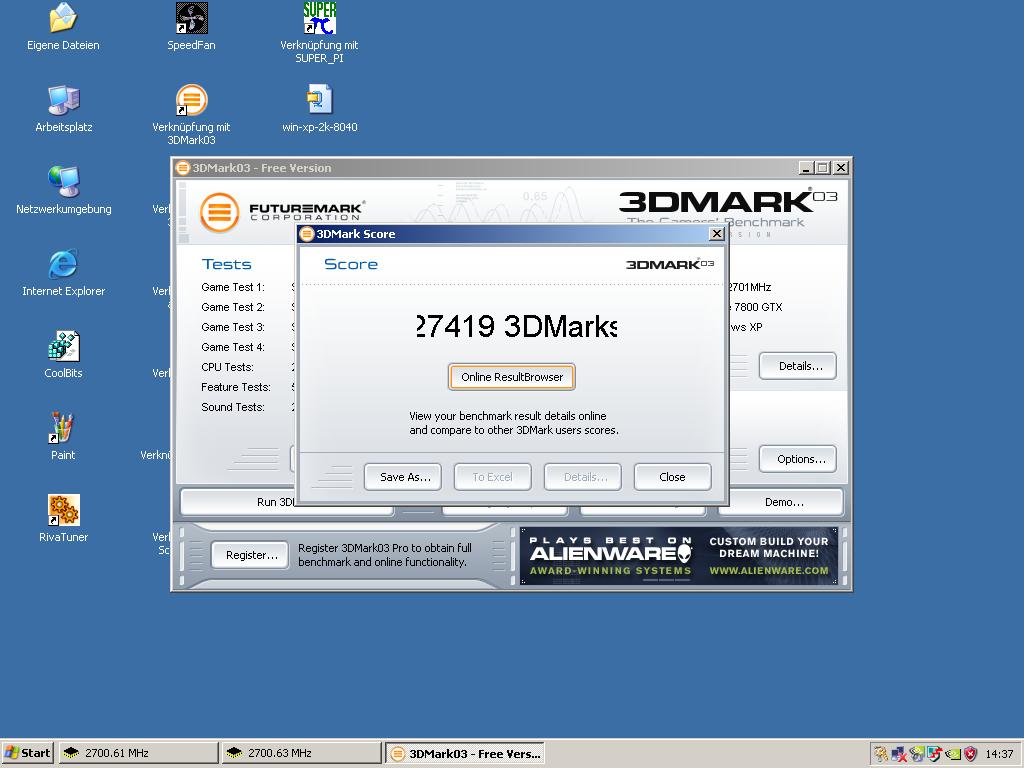Viewport: 1024px width, 768px height.
Task: Open the Windows Start menu
Action: click(27, 753)
